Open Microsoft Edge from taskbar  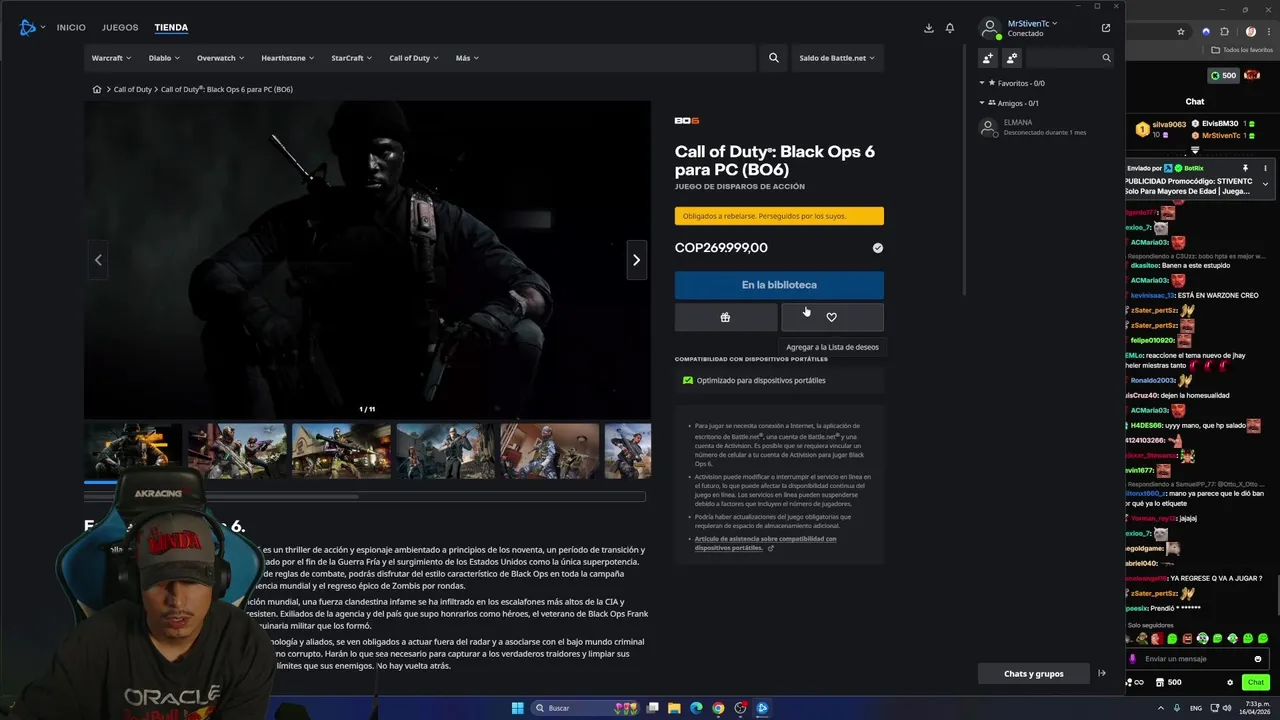[x=696, y=708]
